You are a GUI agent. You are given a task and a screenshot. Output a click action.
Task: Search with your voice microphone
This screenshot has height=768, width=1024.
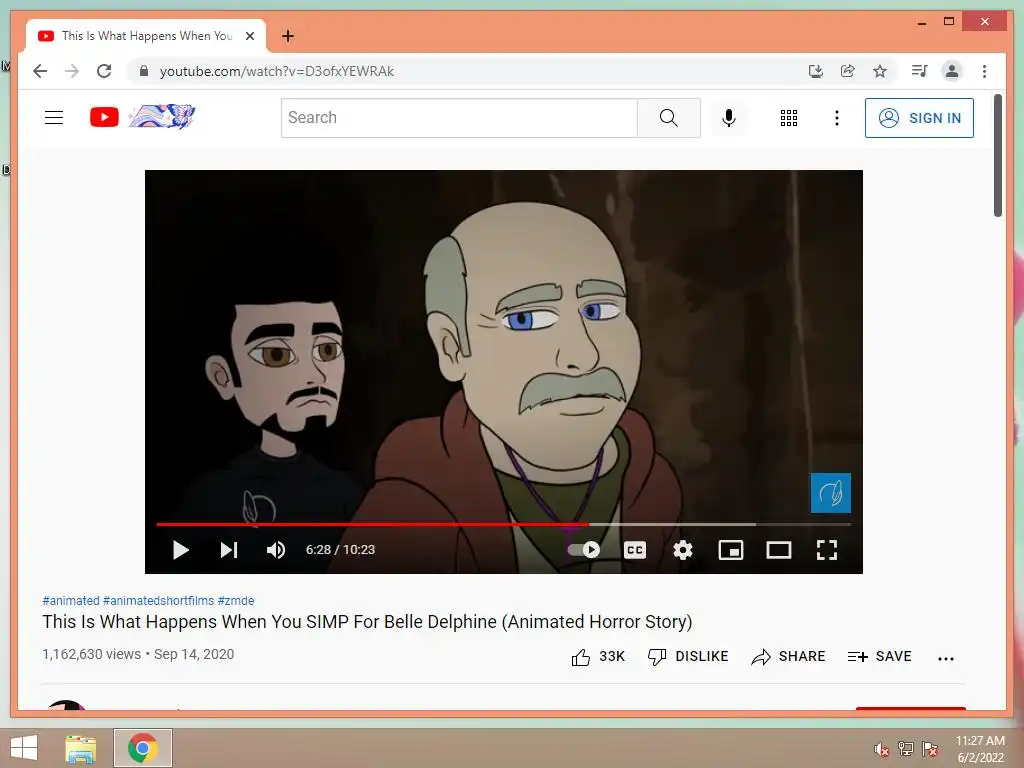(x=729, y=118)
